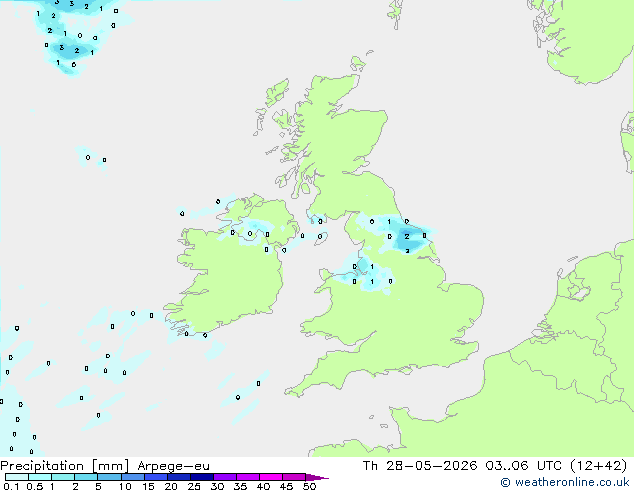
Task: Click the (12+42) forecast run label
Action: click(x=598, y=466)
